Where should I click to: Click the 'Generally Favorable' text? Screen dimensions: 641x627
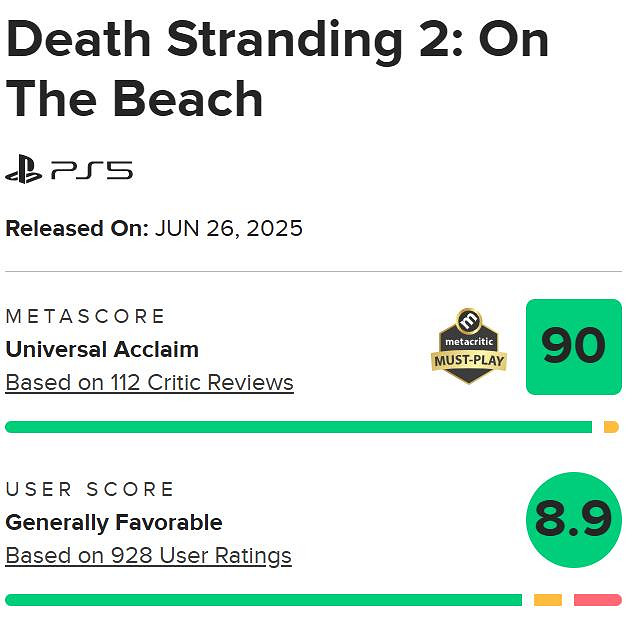click(x=114, y=522)
